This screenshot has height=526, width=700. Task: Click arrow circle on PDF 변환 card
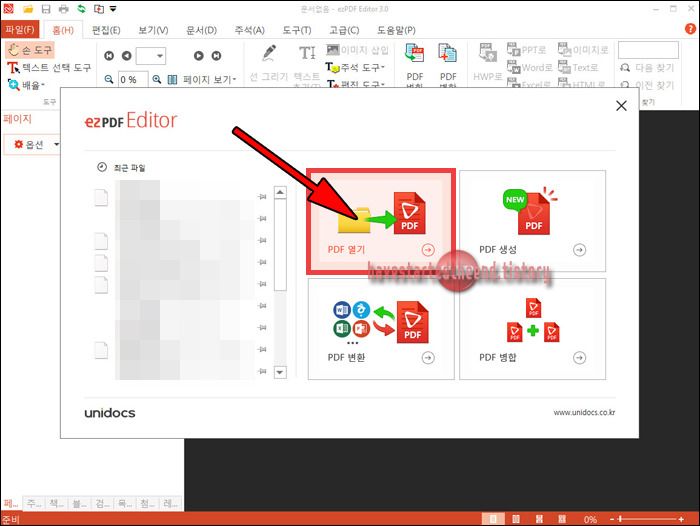click(428, 358)
